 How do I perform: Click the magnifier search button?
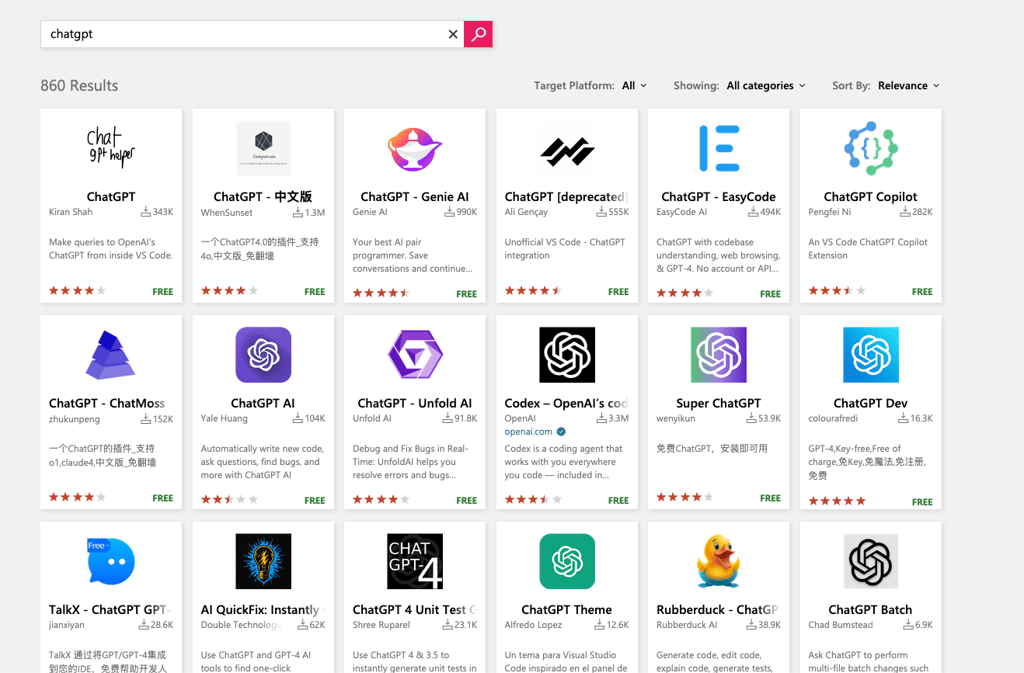tap(478, 34)
